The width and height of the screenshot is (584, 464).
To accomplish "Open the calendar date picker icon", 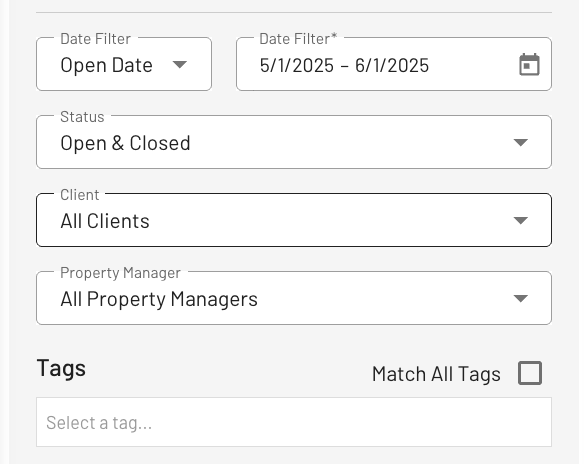I will tap(529, 65).
